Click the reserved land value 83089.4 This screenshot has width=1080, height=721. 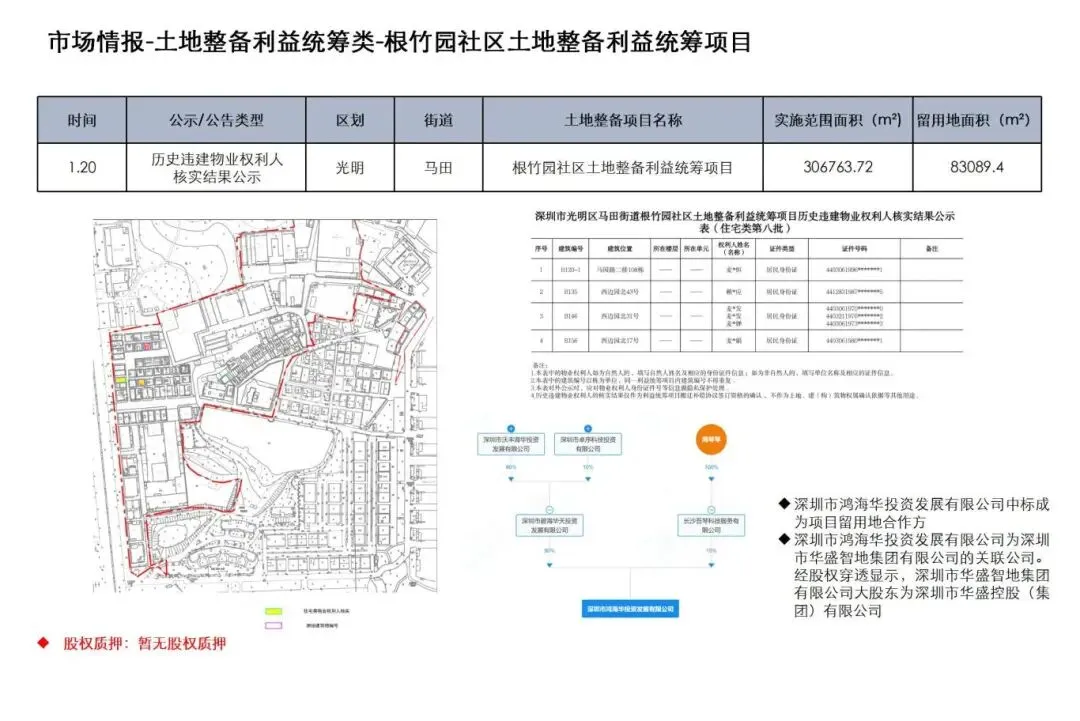click(977, 167)
